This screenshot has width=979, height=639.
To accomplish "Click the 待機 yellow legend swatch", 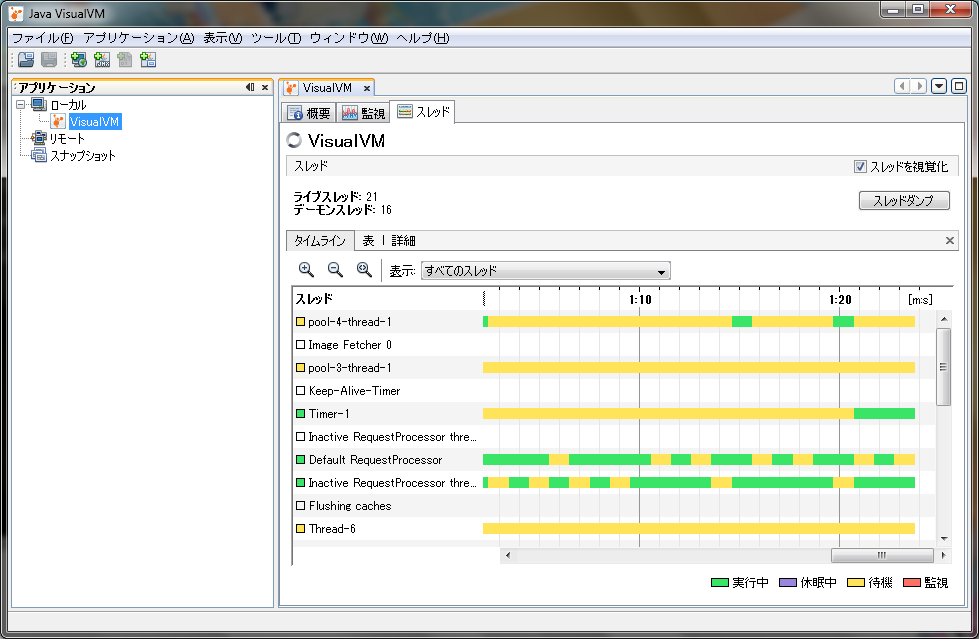I will pos(855,582).
